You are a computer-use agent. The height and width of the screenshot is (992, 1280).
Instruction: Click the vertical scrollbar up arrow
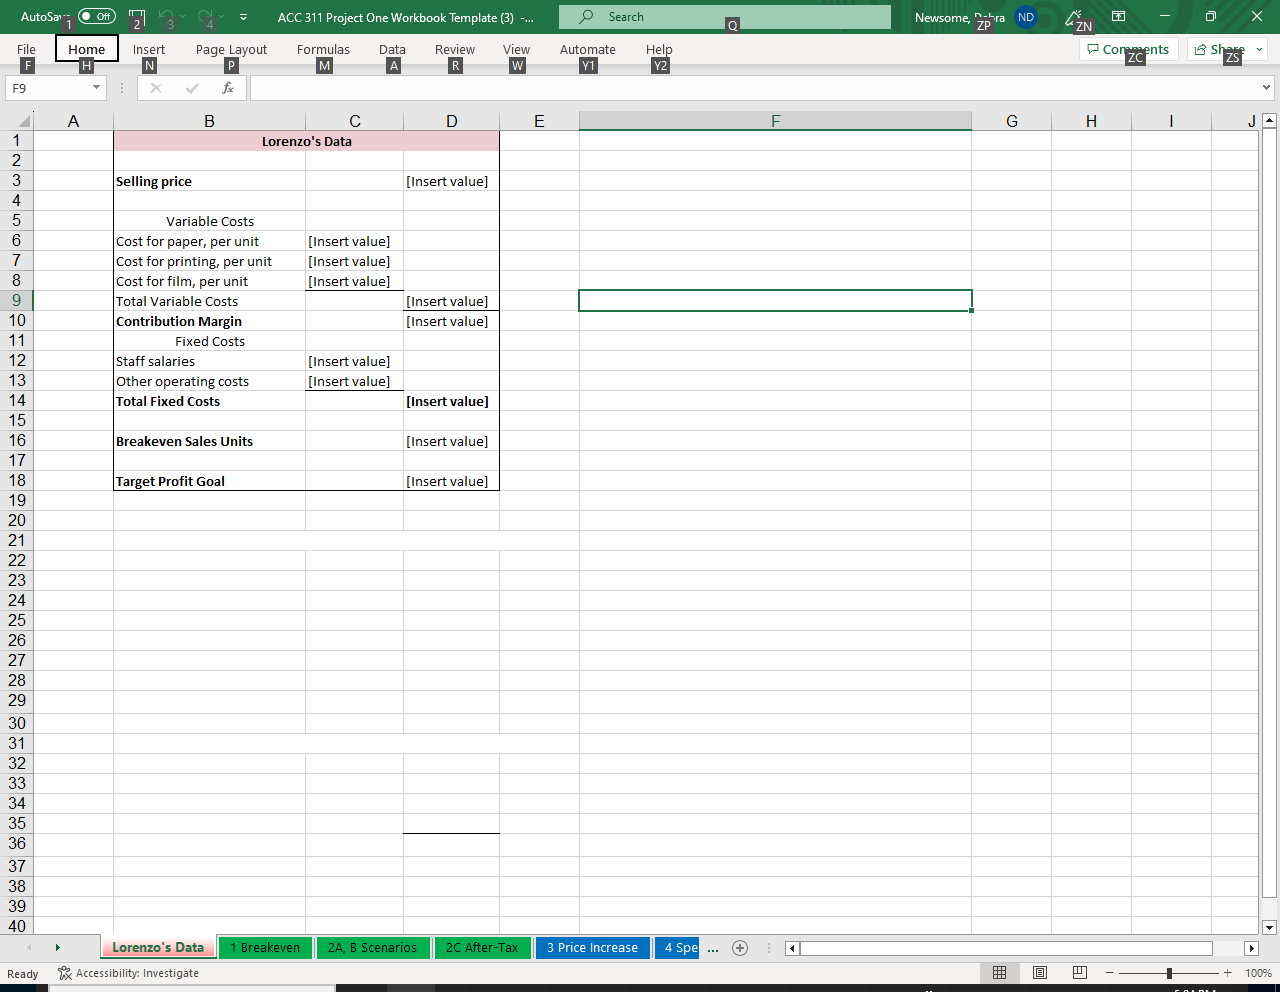coord(1269,121)
